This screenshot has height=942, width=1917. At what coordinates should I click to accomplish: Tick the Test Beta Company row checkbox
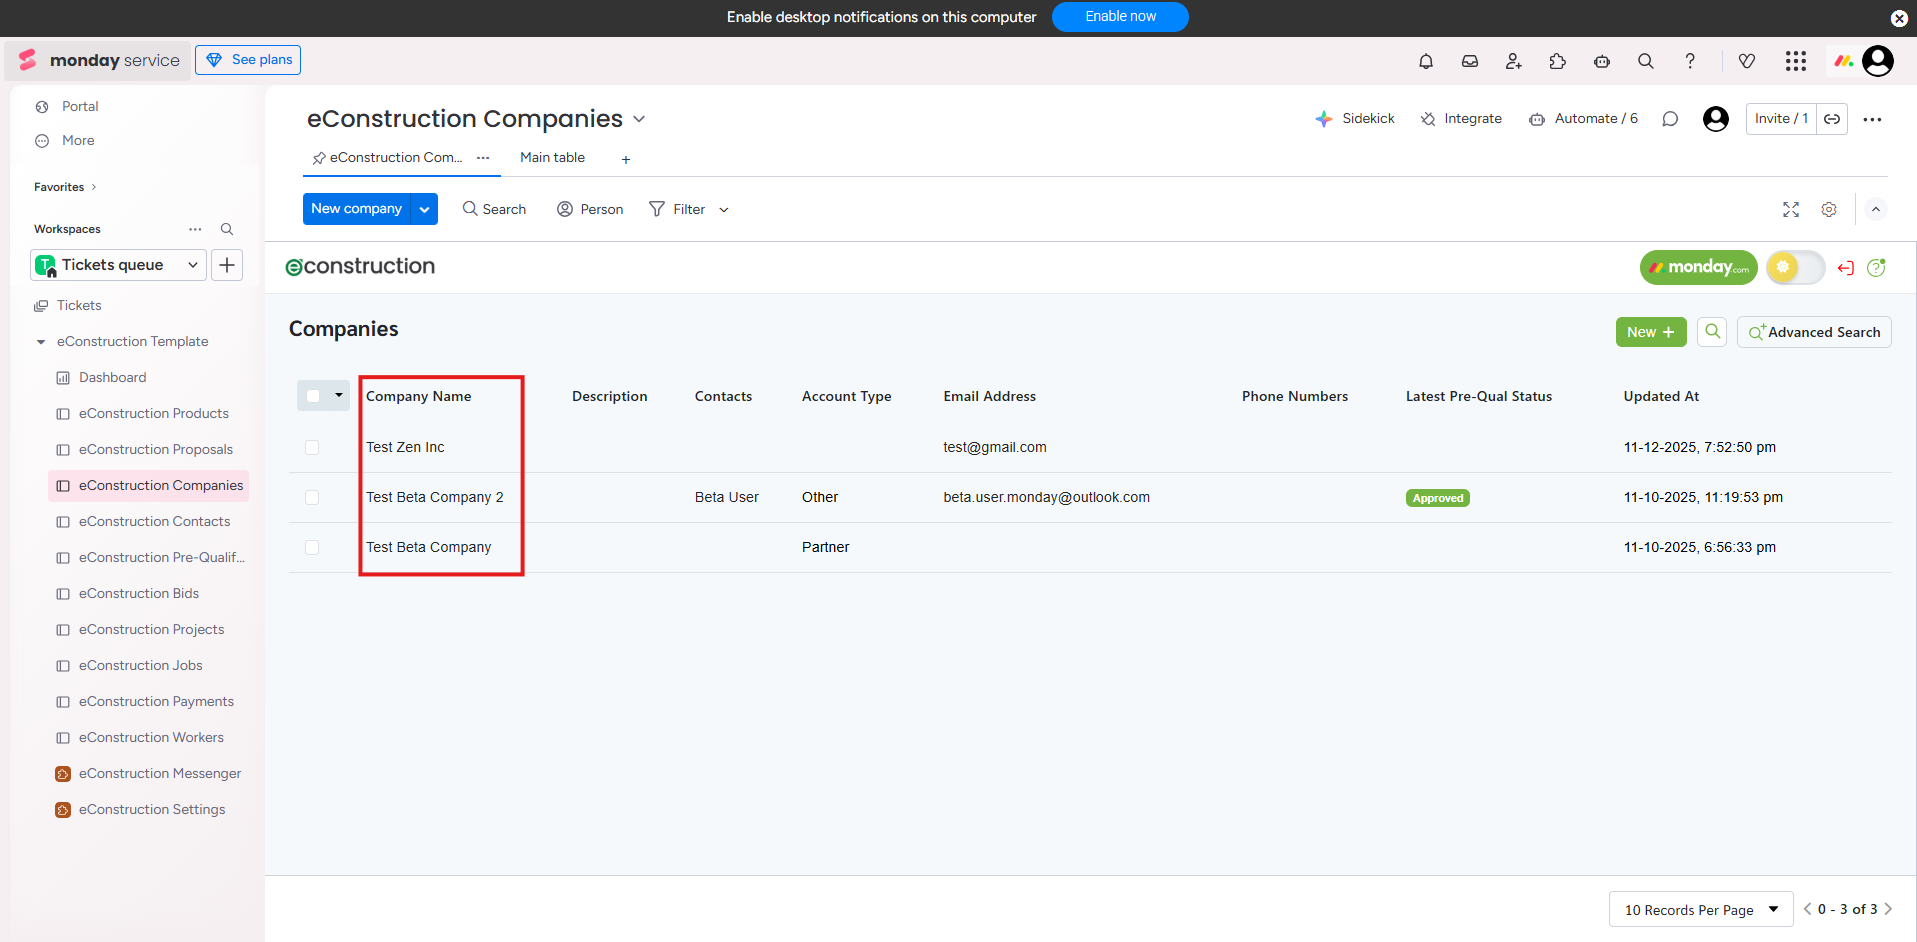coord(312,547)
